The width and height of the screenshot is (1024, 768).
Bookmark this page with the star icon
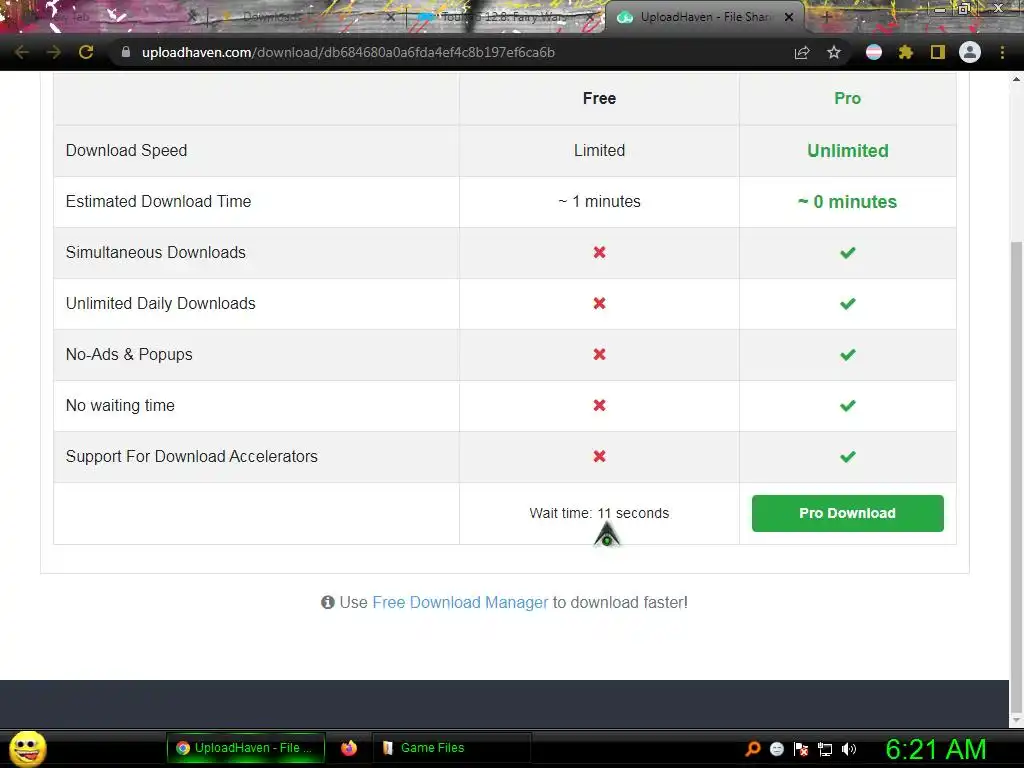(x=834, y=52)
